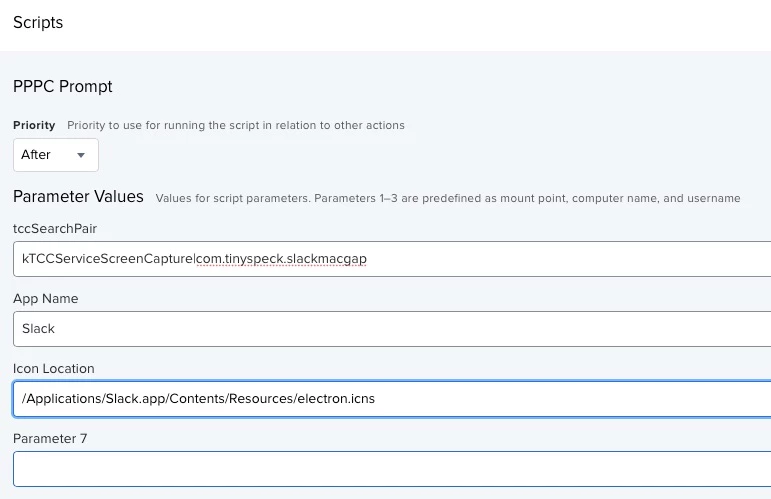Click the Parameter Values heading
The width and height of the screenshot is (771, 499).
[78, 197]
